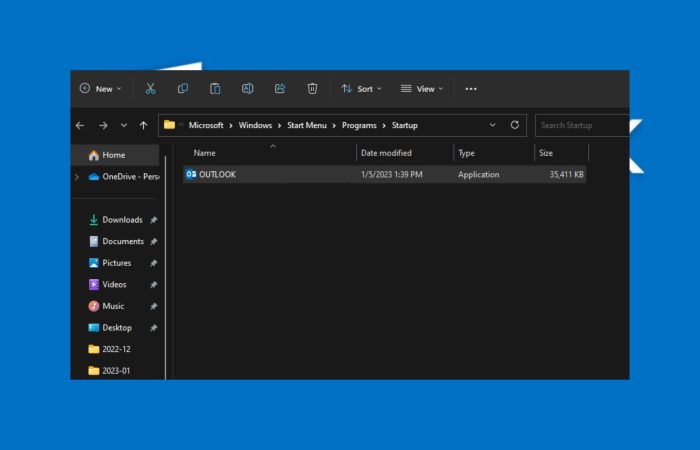The height and width of the screenshot is (450, 700).
Task: Expand chevron after Windows in path
Action: [279, 125]
